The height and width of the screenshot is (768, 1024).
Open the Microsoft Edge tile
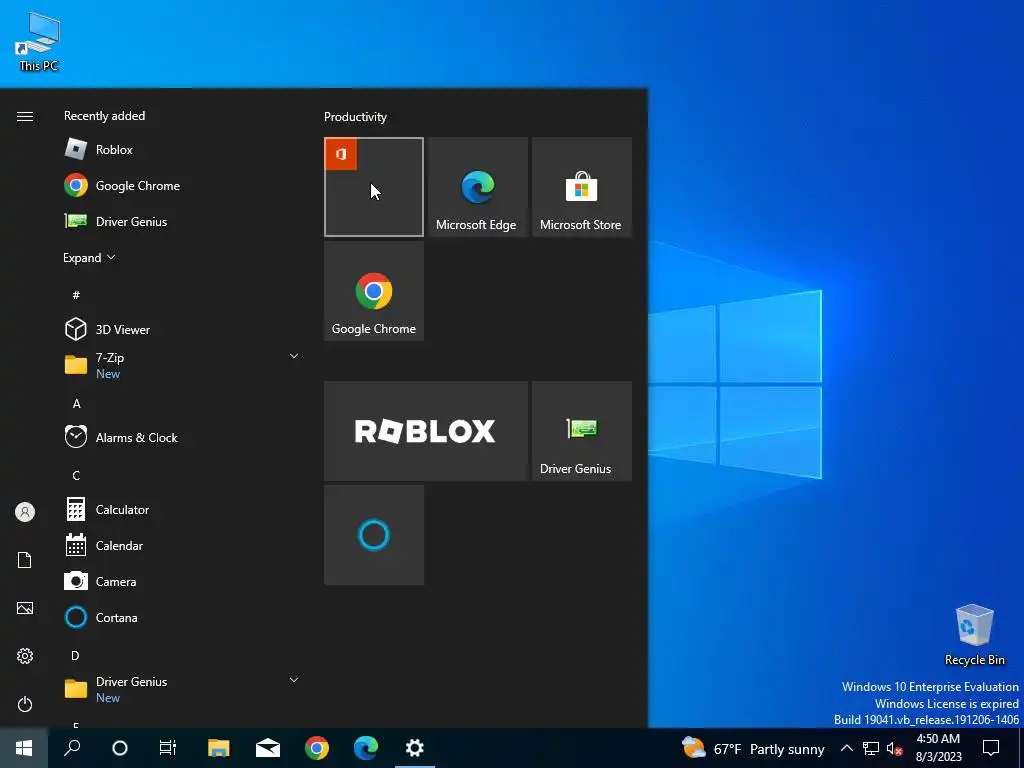(x=478, y=187)
